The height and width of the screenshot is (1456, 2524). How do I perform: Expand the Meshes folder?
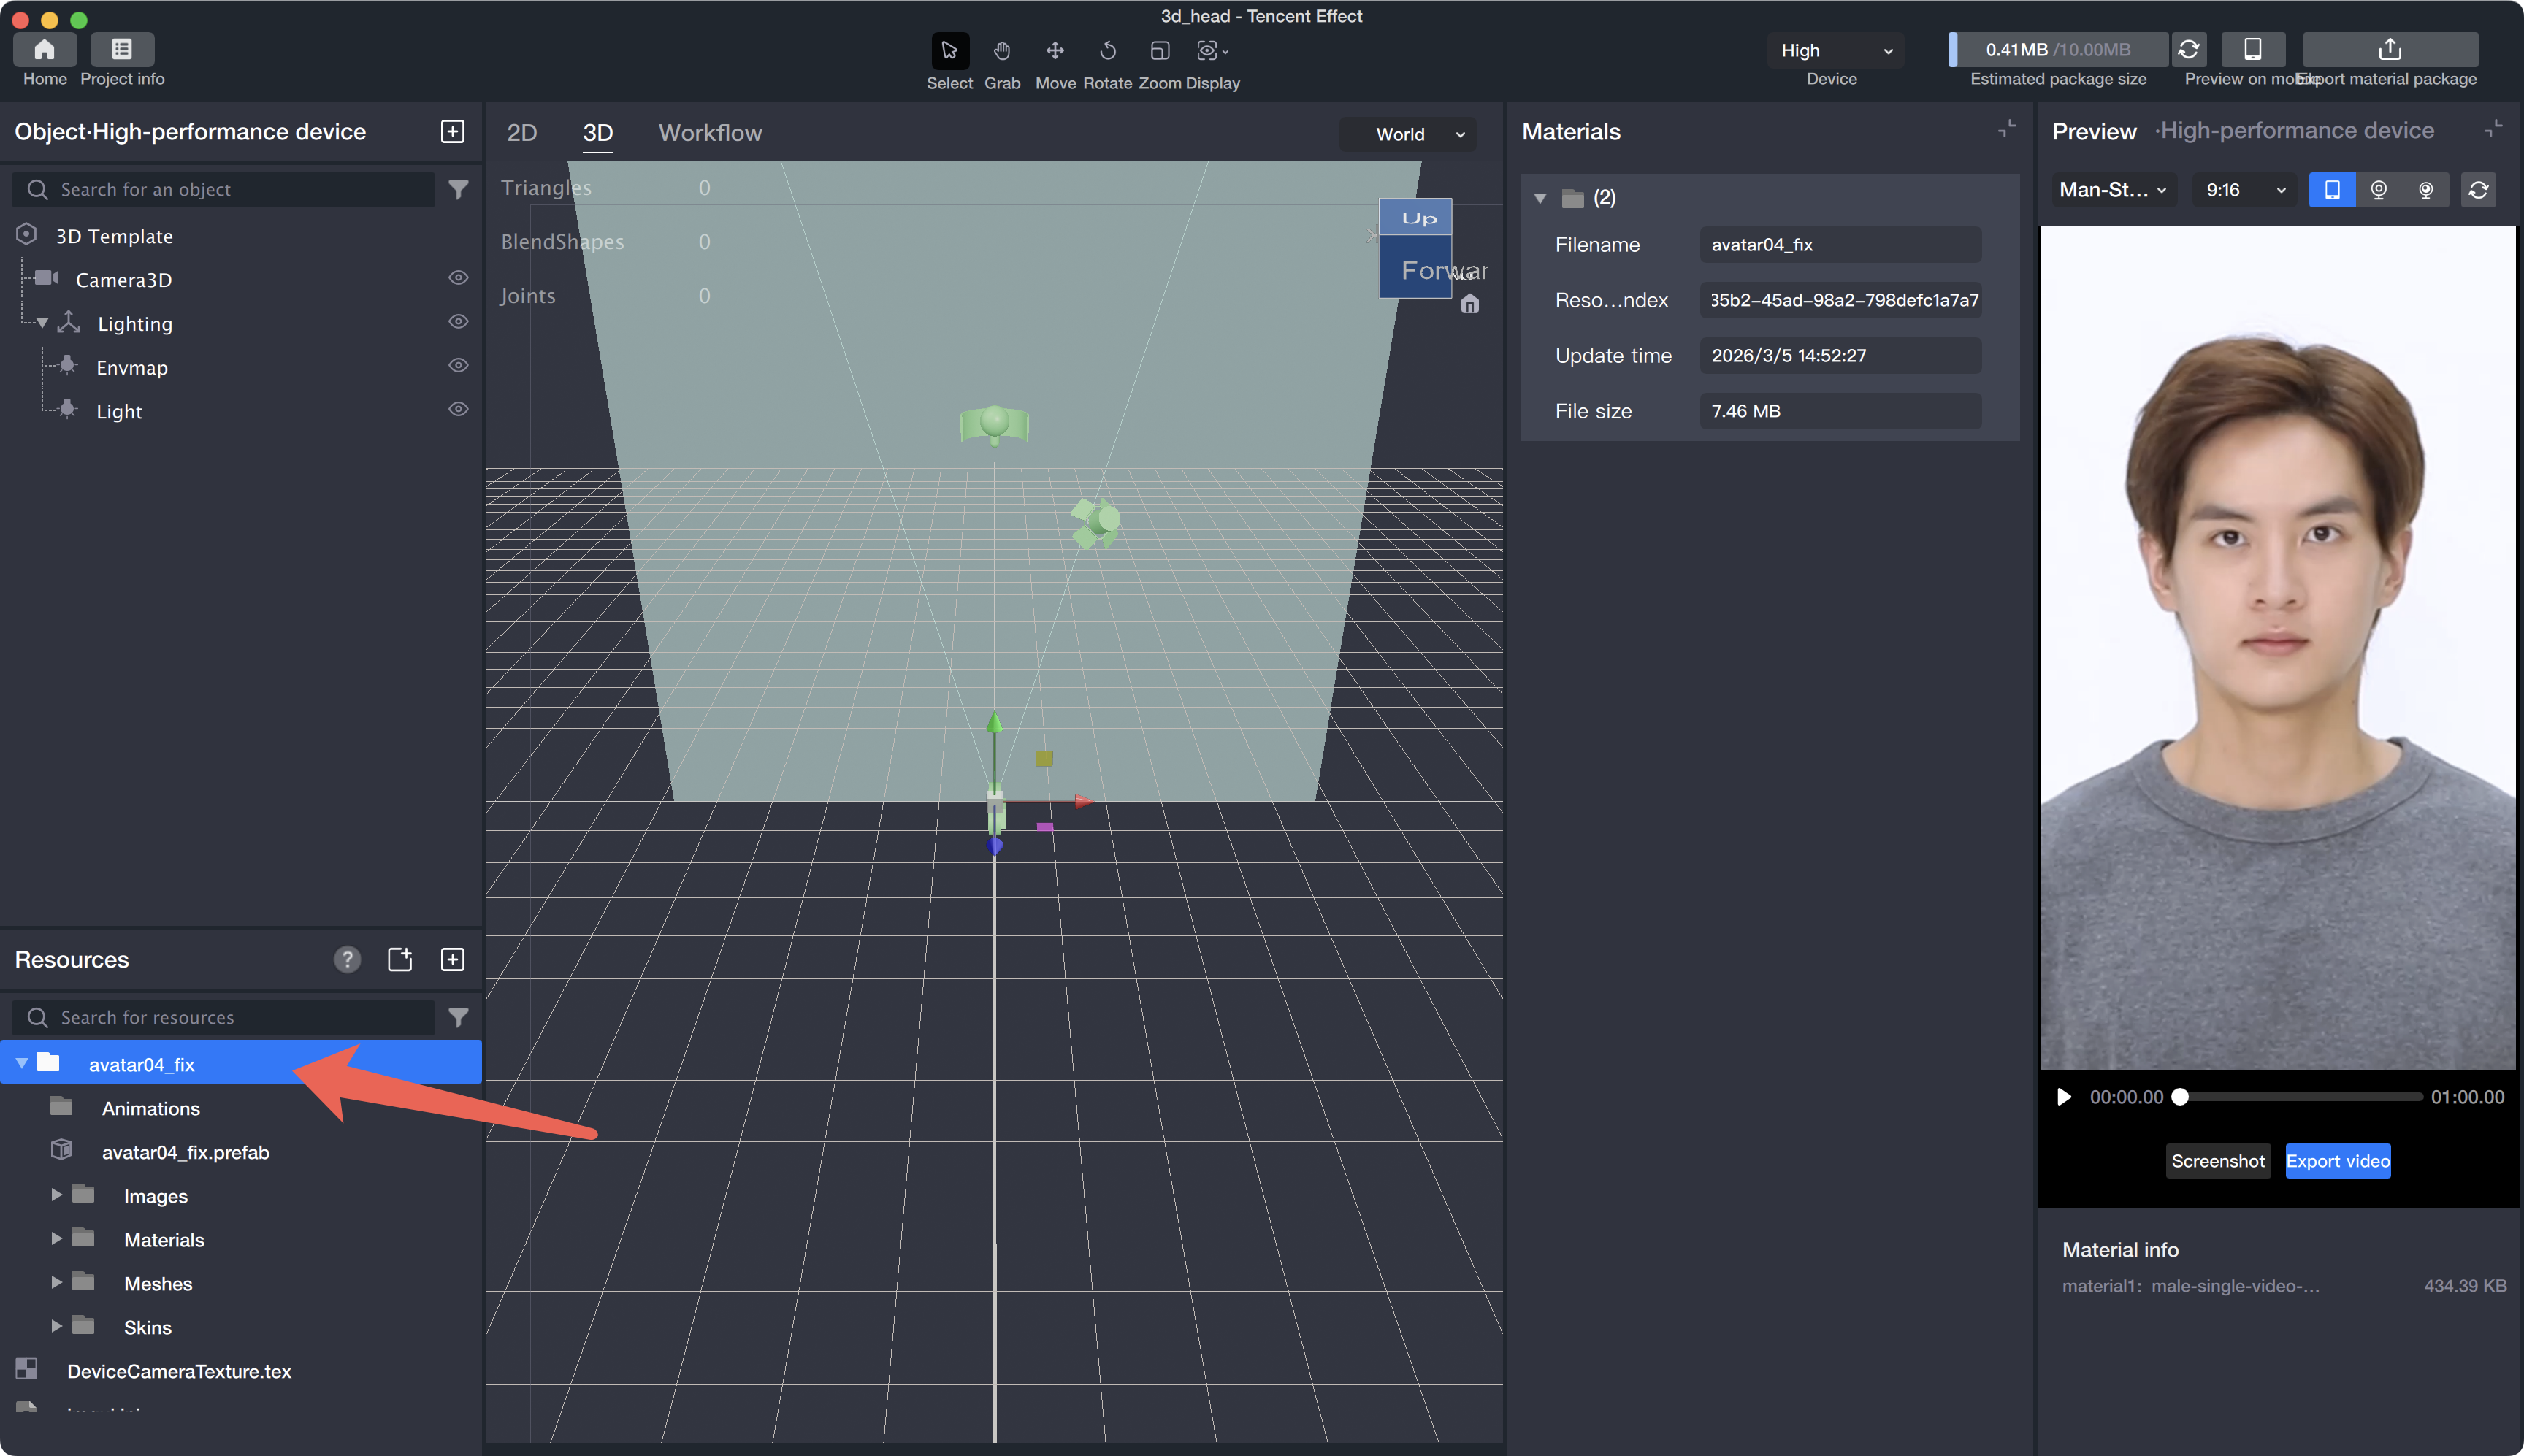57,1283
